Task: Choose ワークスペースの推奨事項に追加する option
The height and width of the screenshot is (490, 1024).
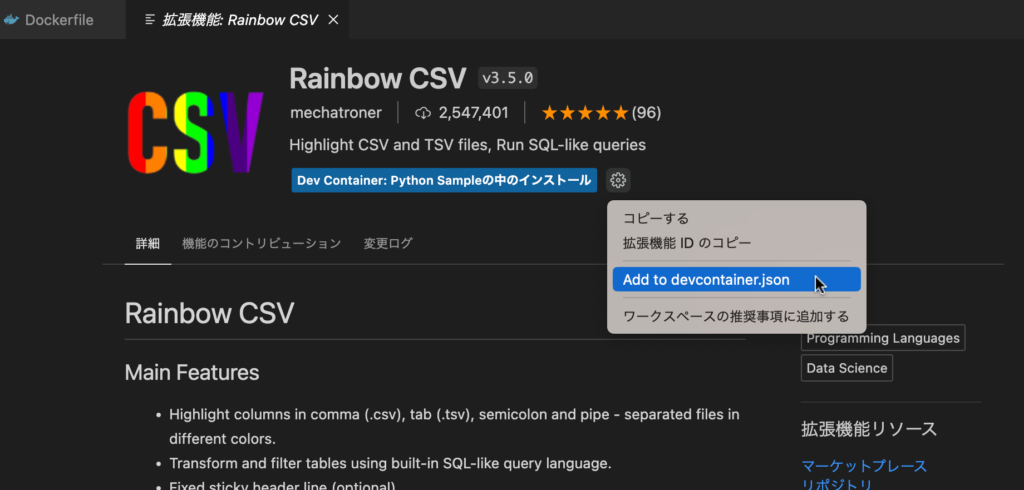Action: point(736,316)
